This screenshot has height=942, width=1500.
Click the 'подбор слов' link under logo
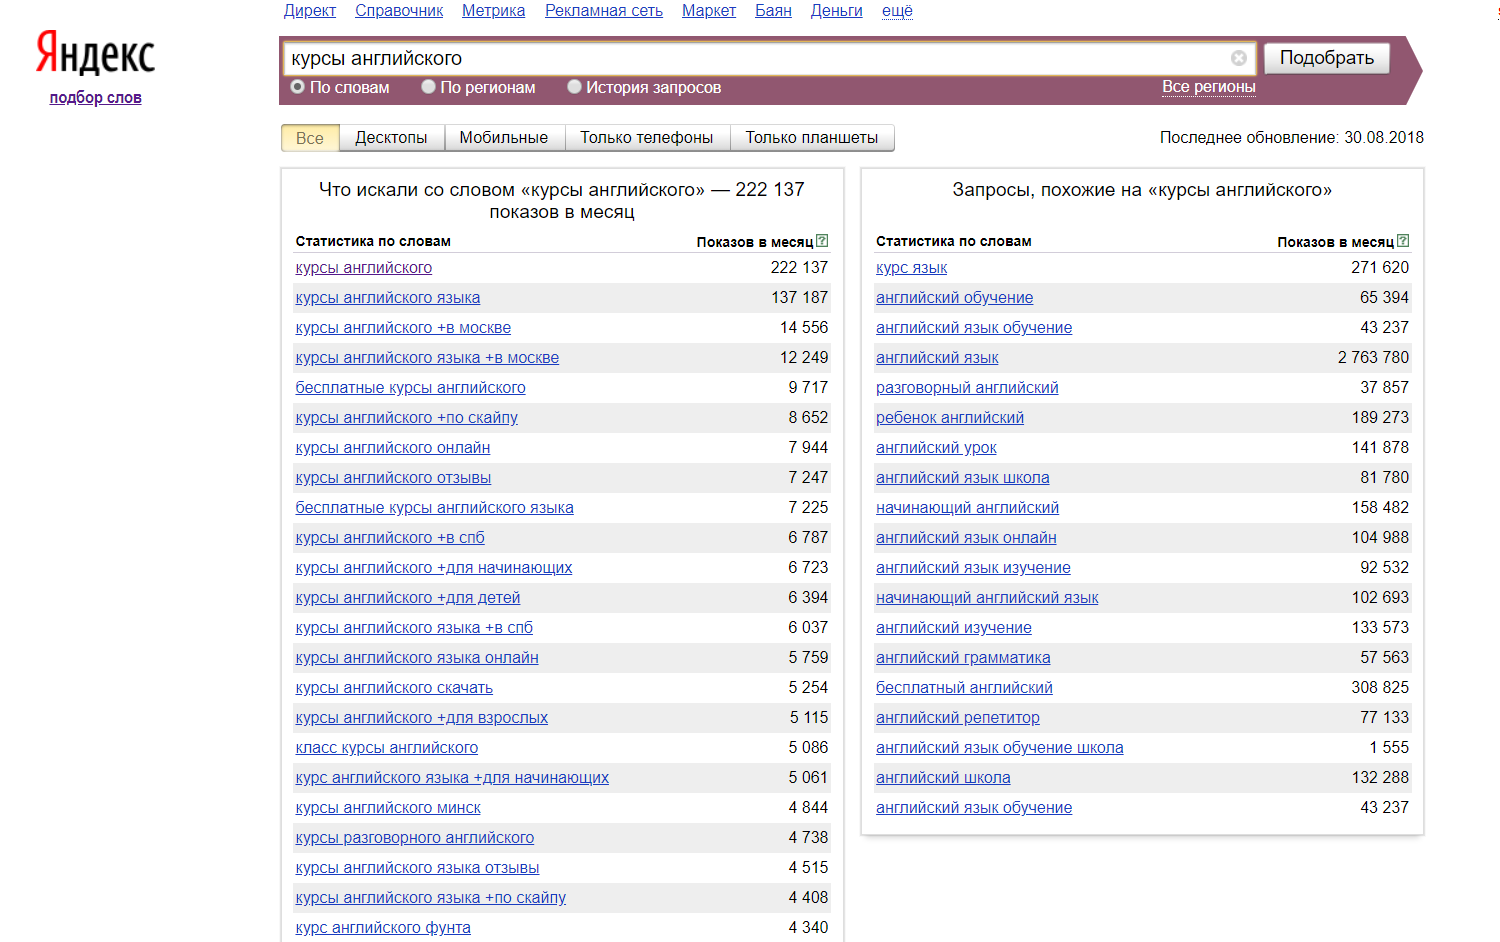point(95,98)
